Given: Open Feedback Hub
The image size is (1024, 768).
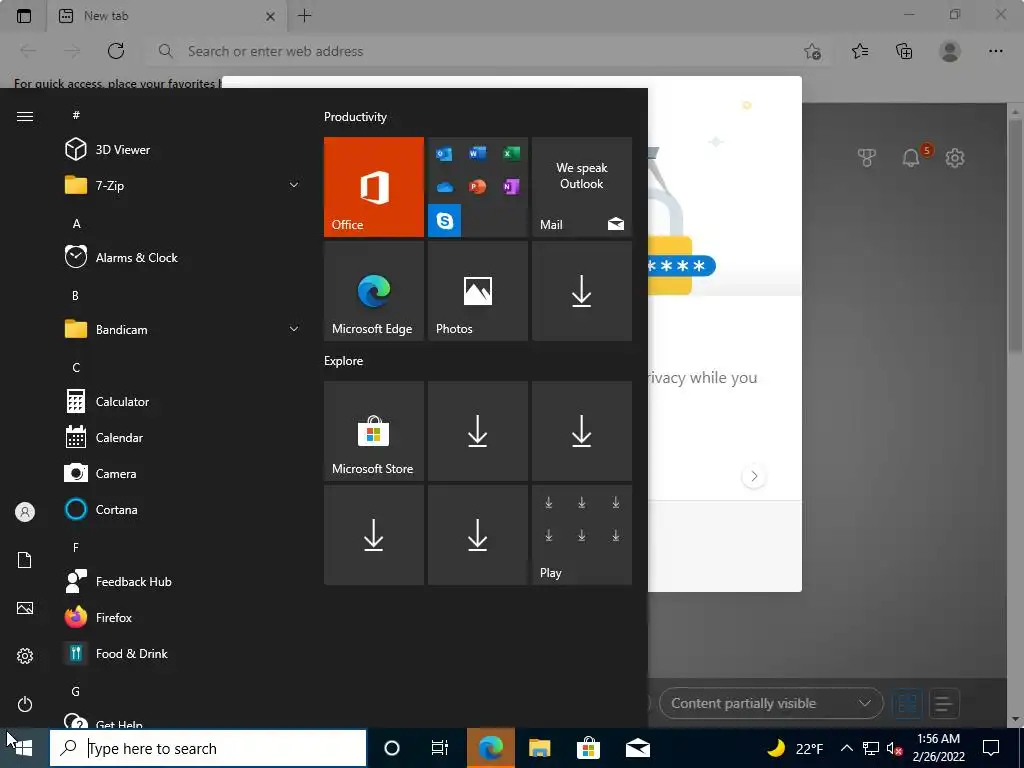Looking at the screenshot, I should click(x=183, y=581).
